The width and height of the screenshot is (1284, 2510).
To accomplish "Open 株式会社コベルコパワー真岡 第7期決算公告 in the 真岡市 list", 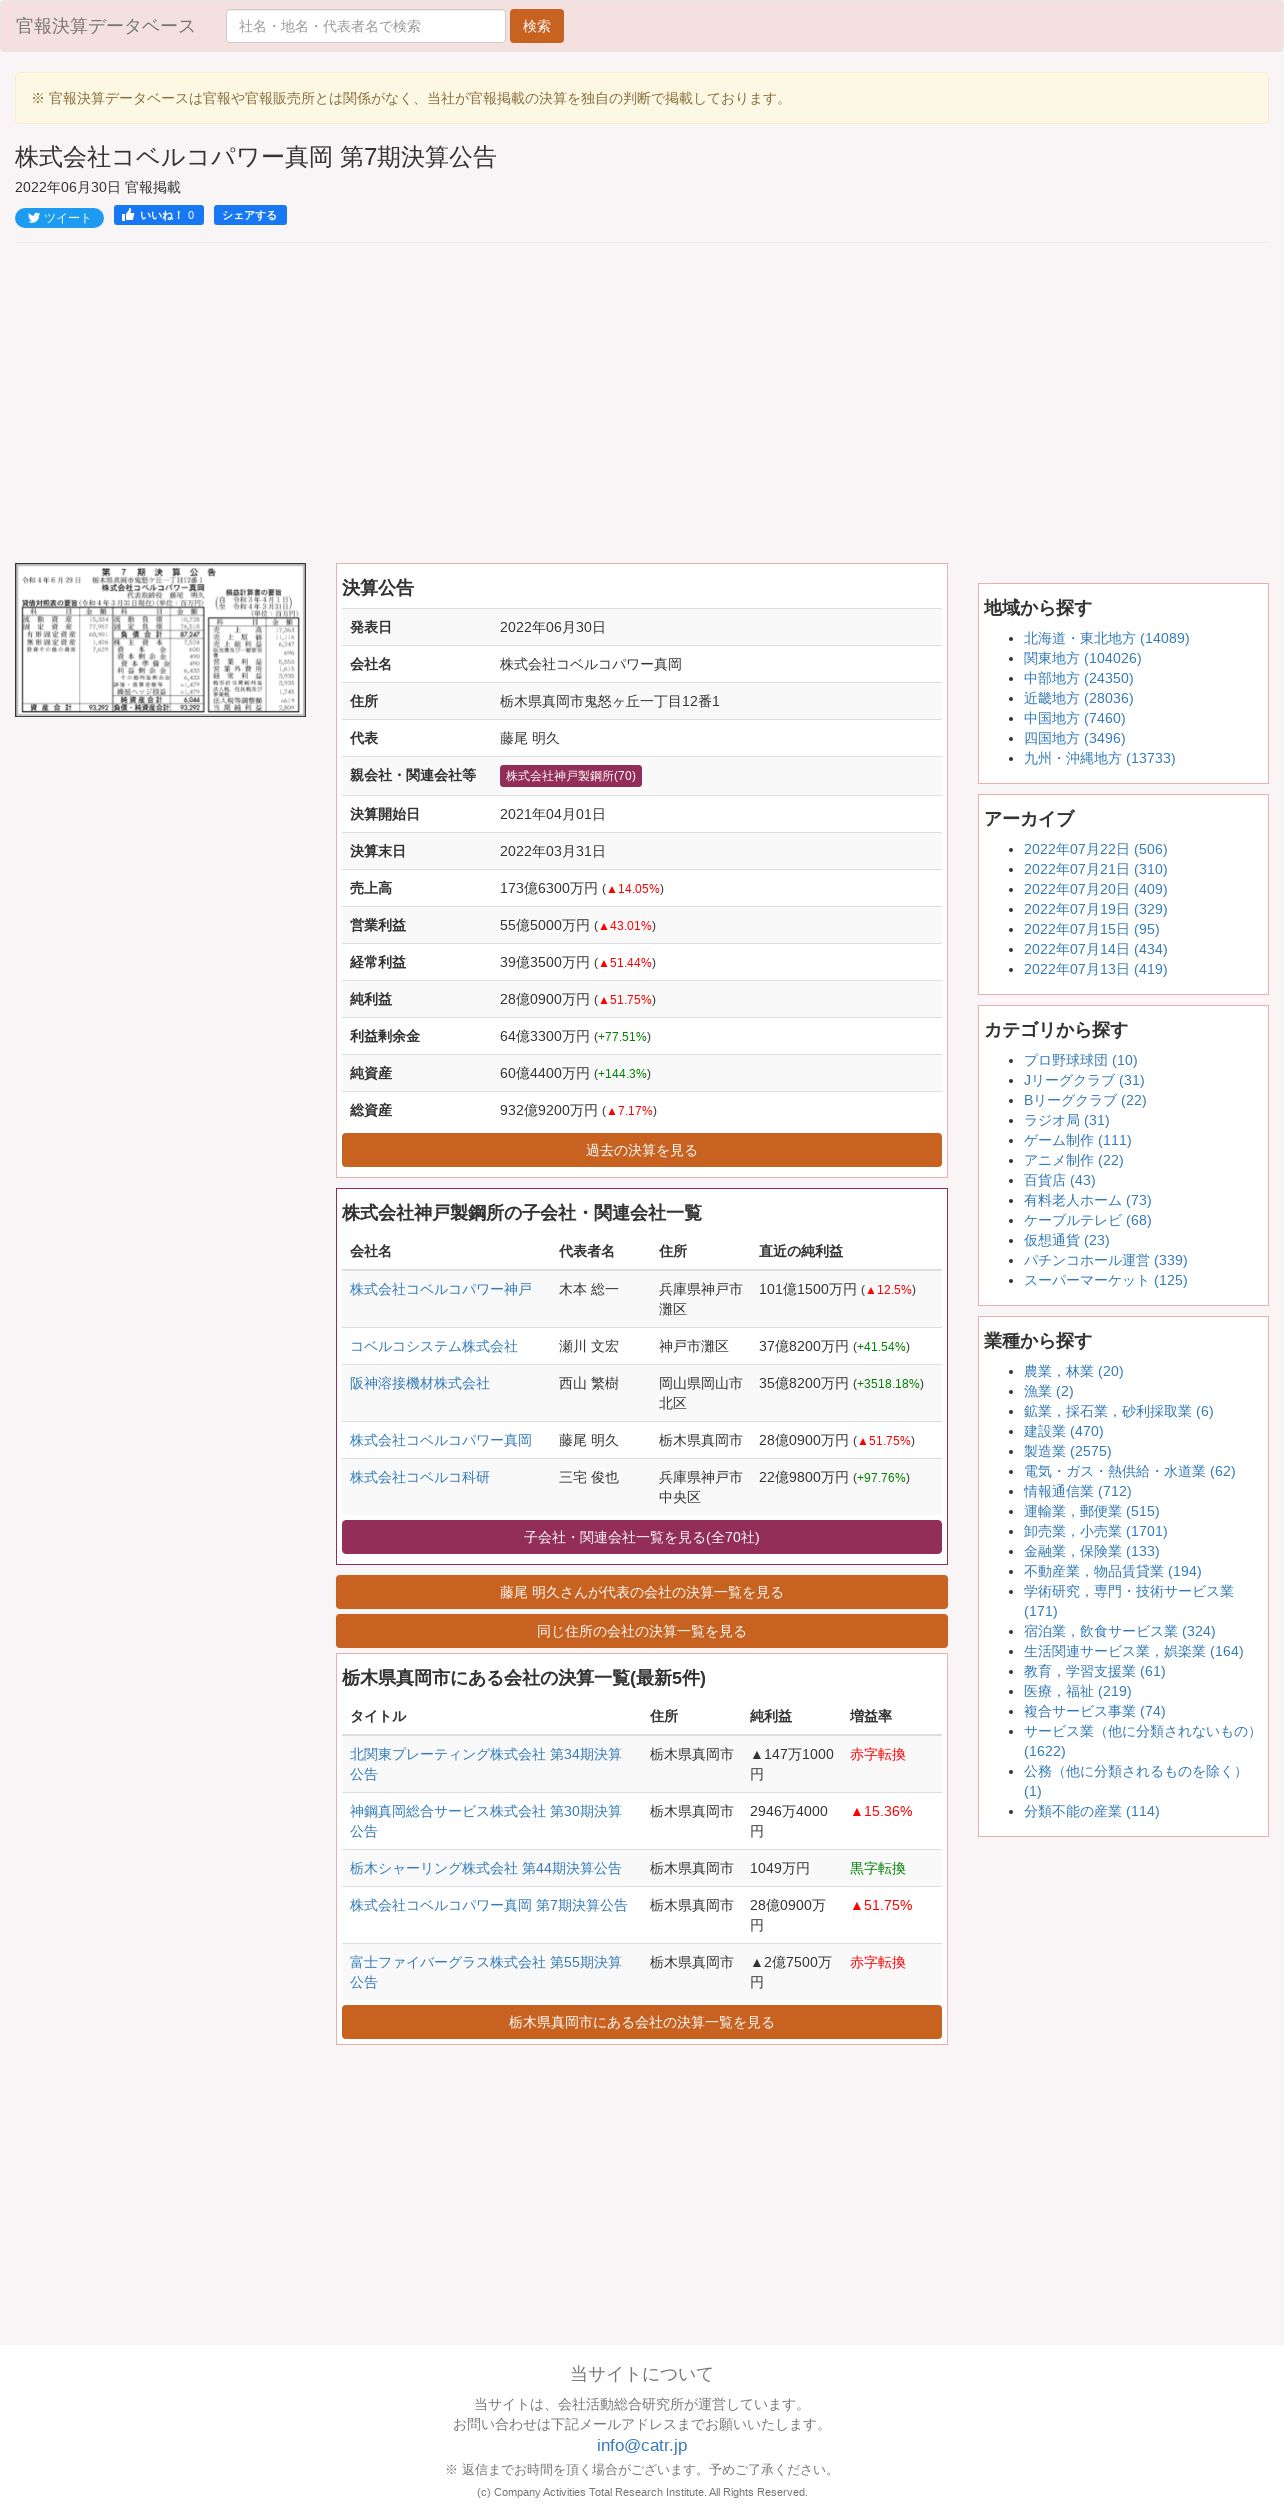I will 489,1905.
